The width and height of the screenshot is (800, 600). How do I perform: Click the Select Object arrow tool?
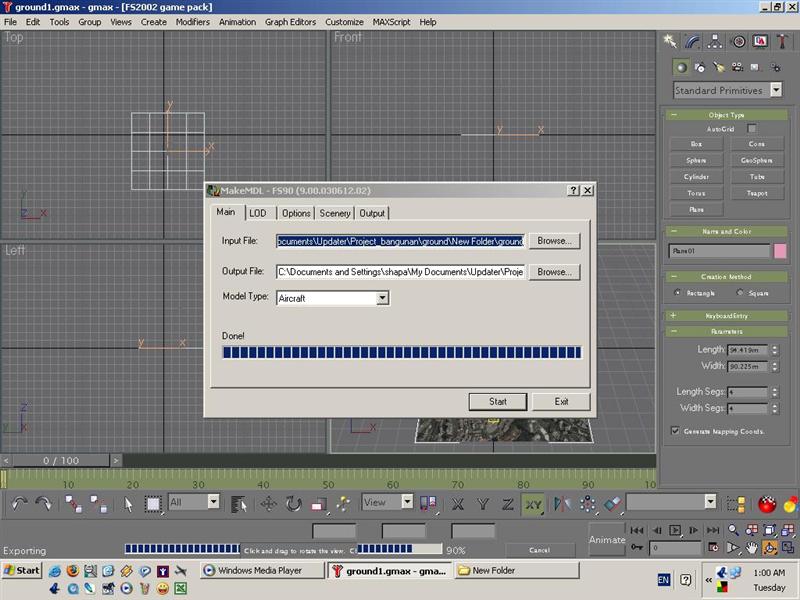coord(129,504)
